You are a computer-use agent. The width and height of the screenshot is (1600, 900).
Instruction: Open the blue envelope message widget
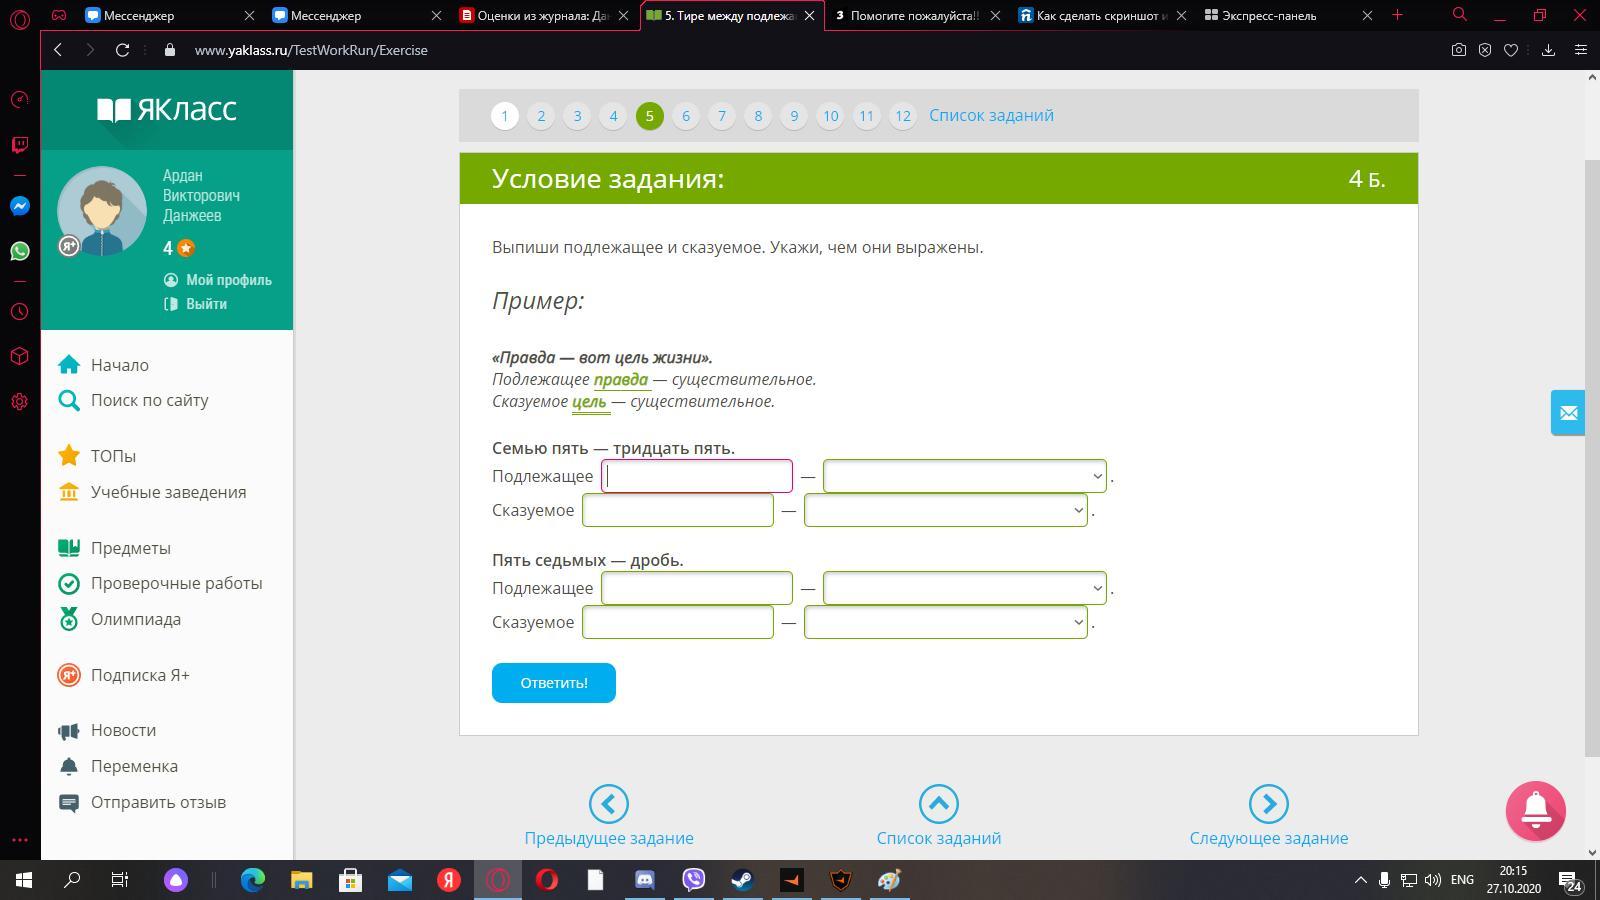coord(1568,412)
